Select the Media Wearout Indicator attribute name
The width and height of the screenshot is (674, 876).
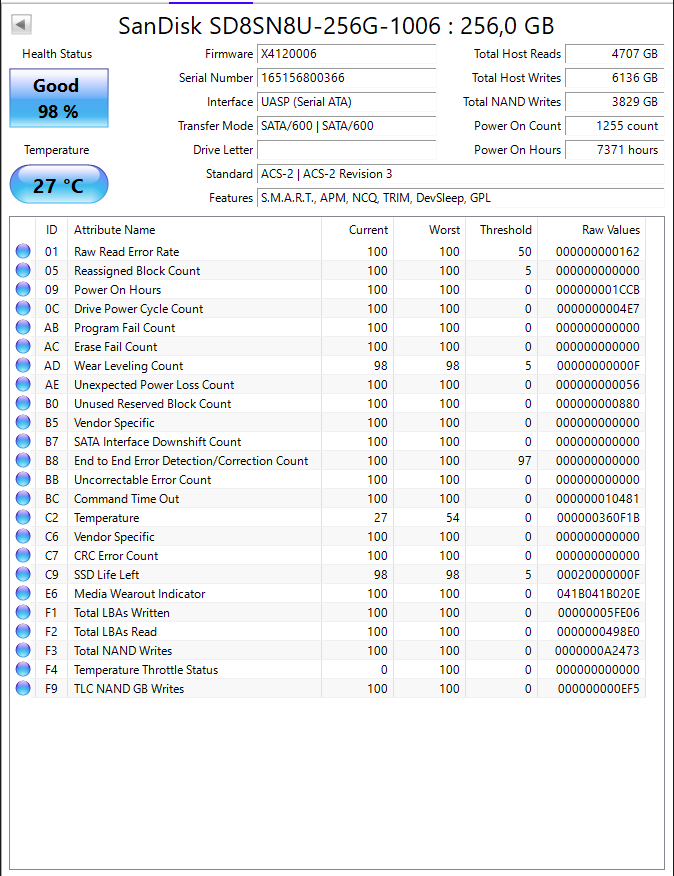pos(140,594)
